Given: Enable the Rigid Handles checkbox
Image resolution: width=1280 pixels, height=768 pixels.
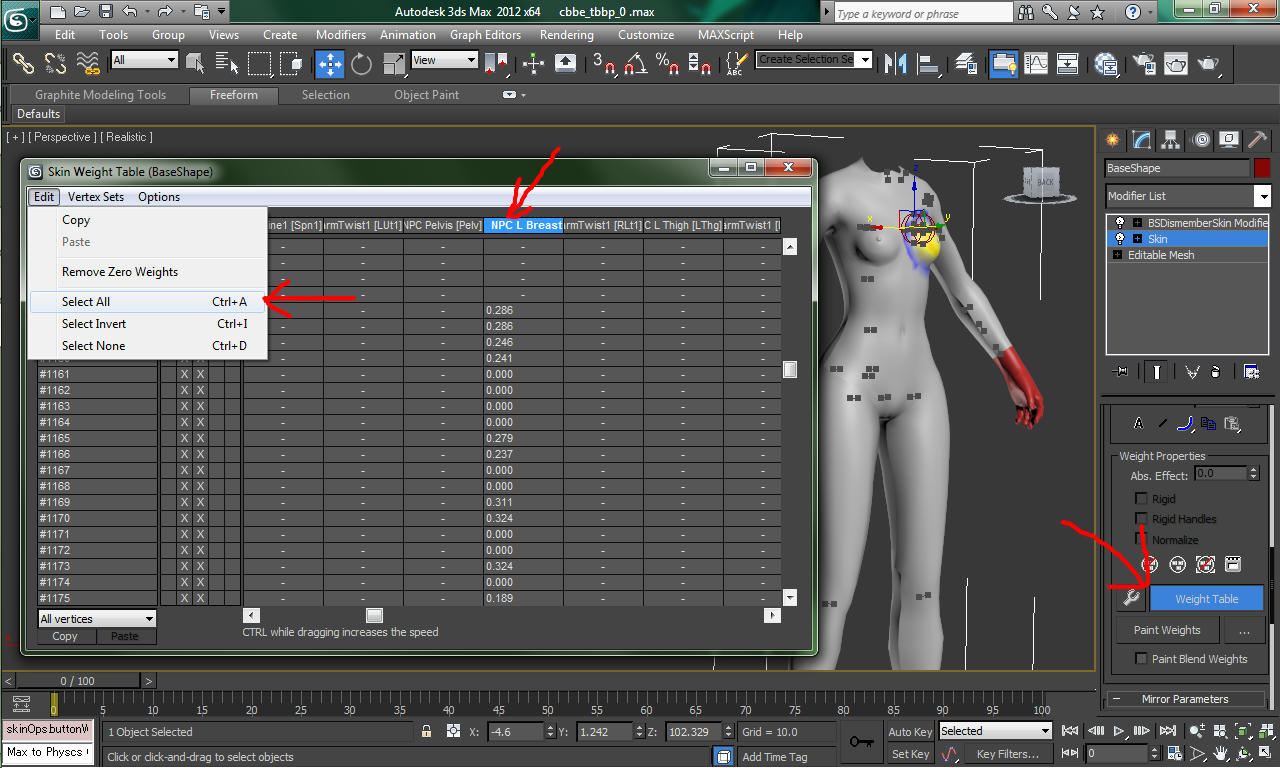Looking at the screenshot, I should click(x=1141, y=518).
